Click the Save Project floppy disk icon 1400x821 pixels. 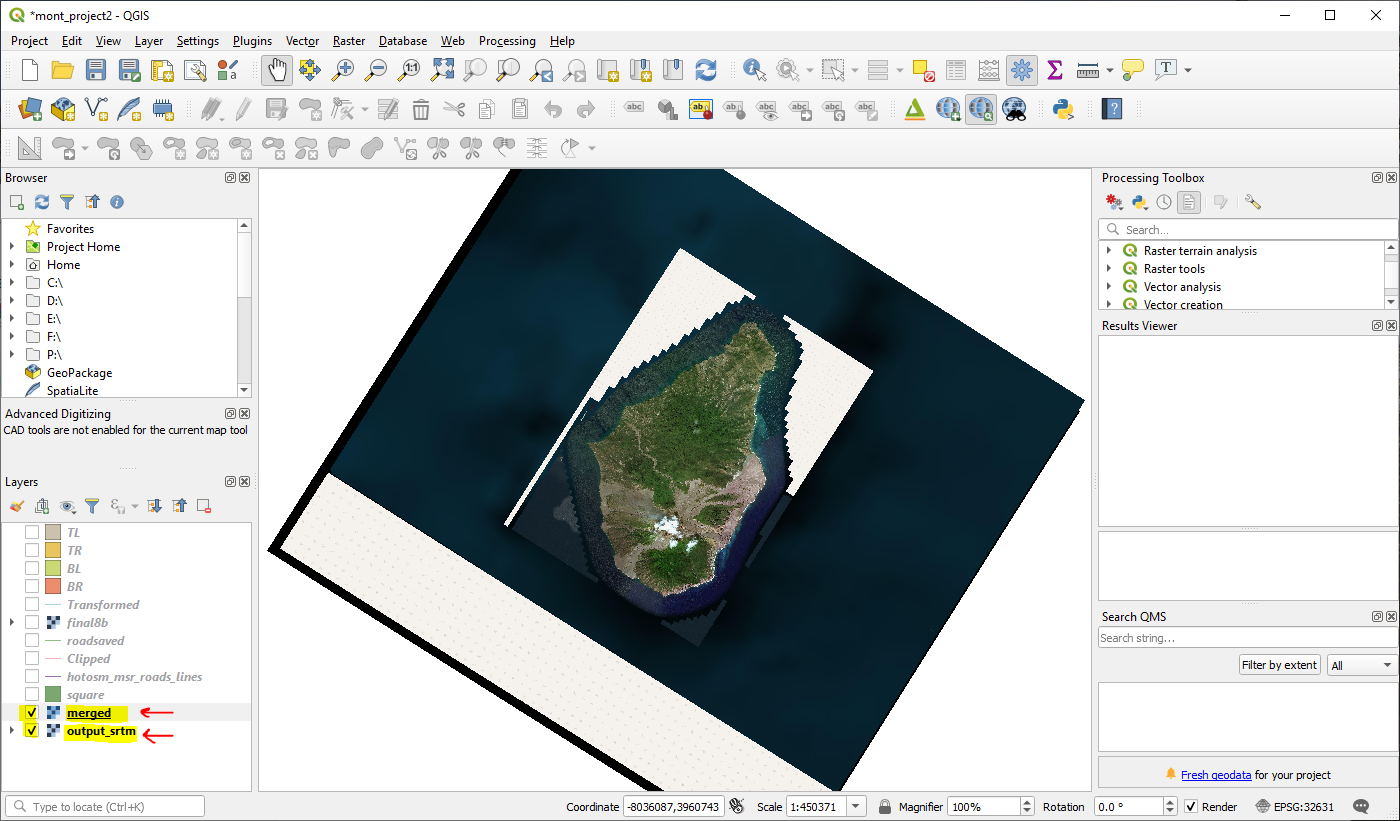pos(96,70)
